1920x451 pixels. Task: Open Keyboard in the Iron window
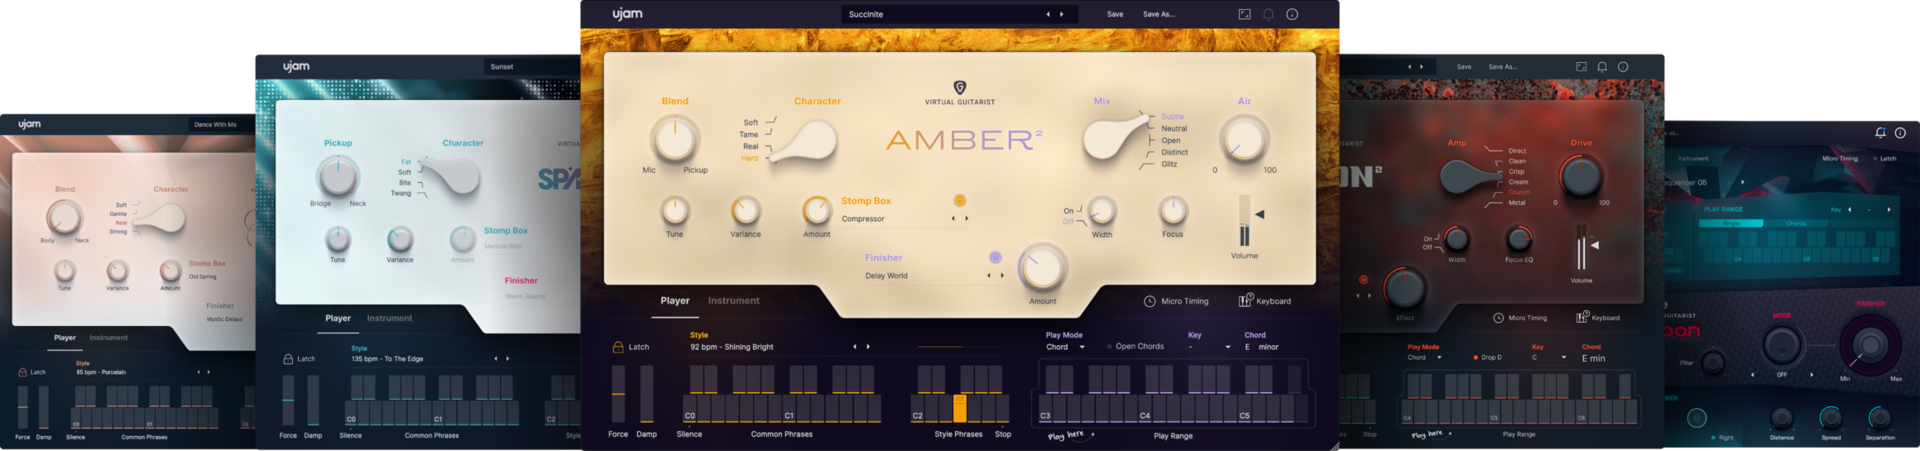click(1598, 318)
